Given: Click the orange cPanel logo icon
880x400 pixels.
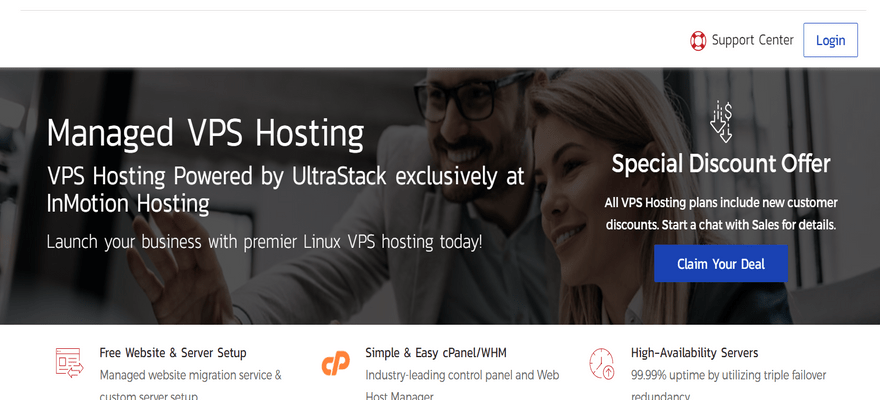Looking at the screenshot, I should pos(336,363).
